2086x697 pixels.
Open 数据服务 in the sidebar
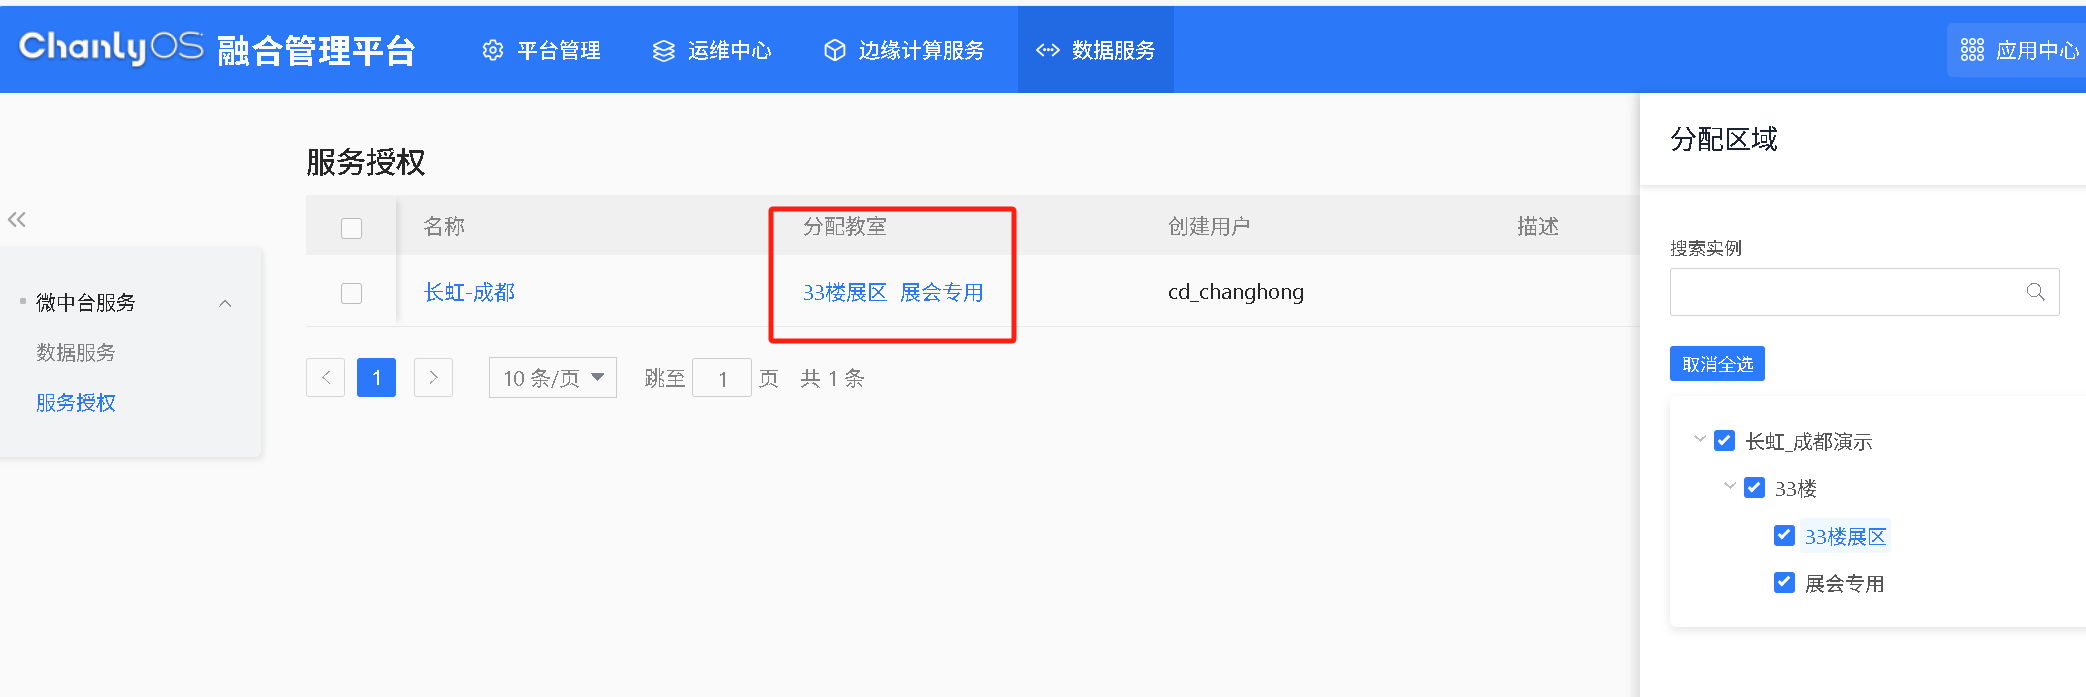76,353
